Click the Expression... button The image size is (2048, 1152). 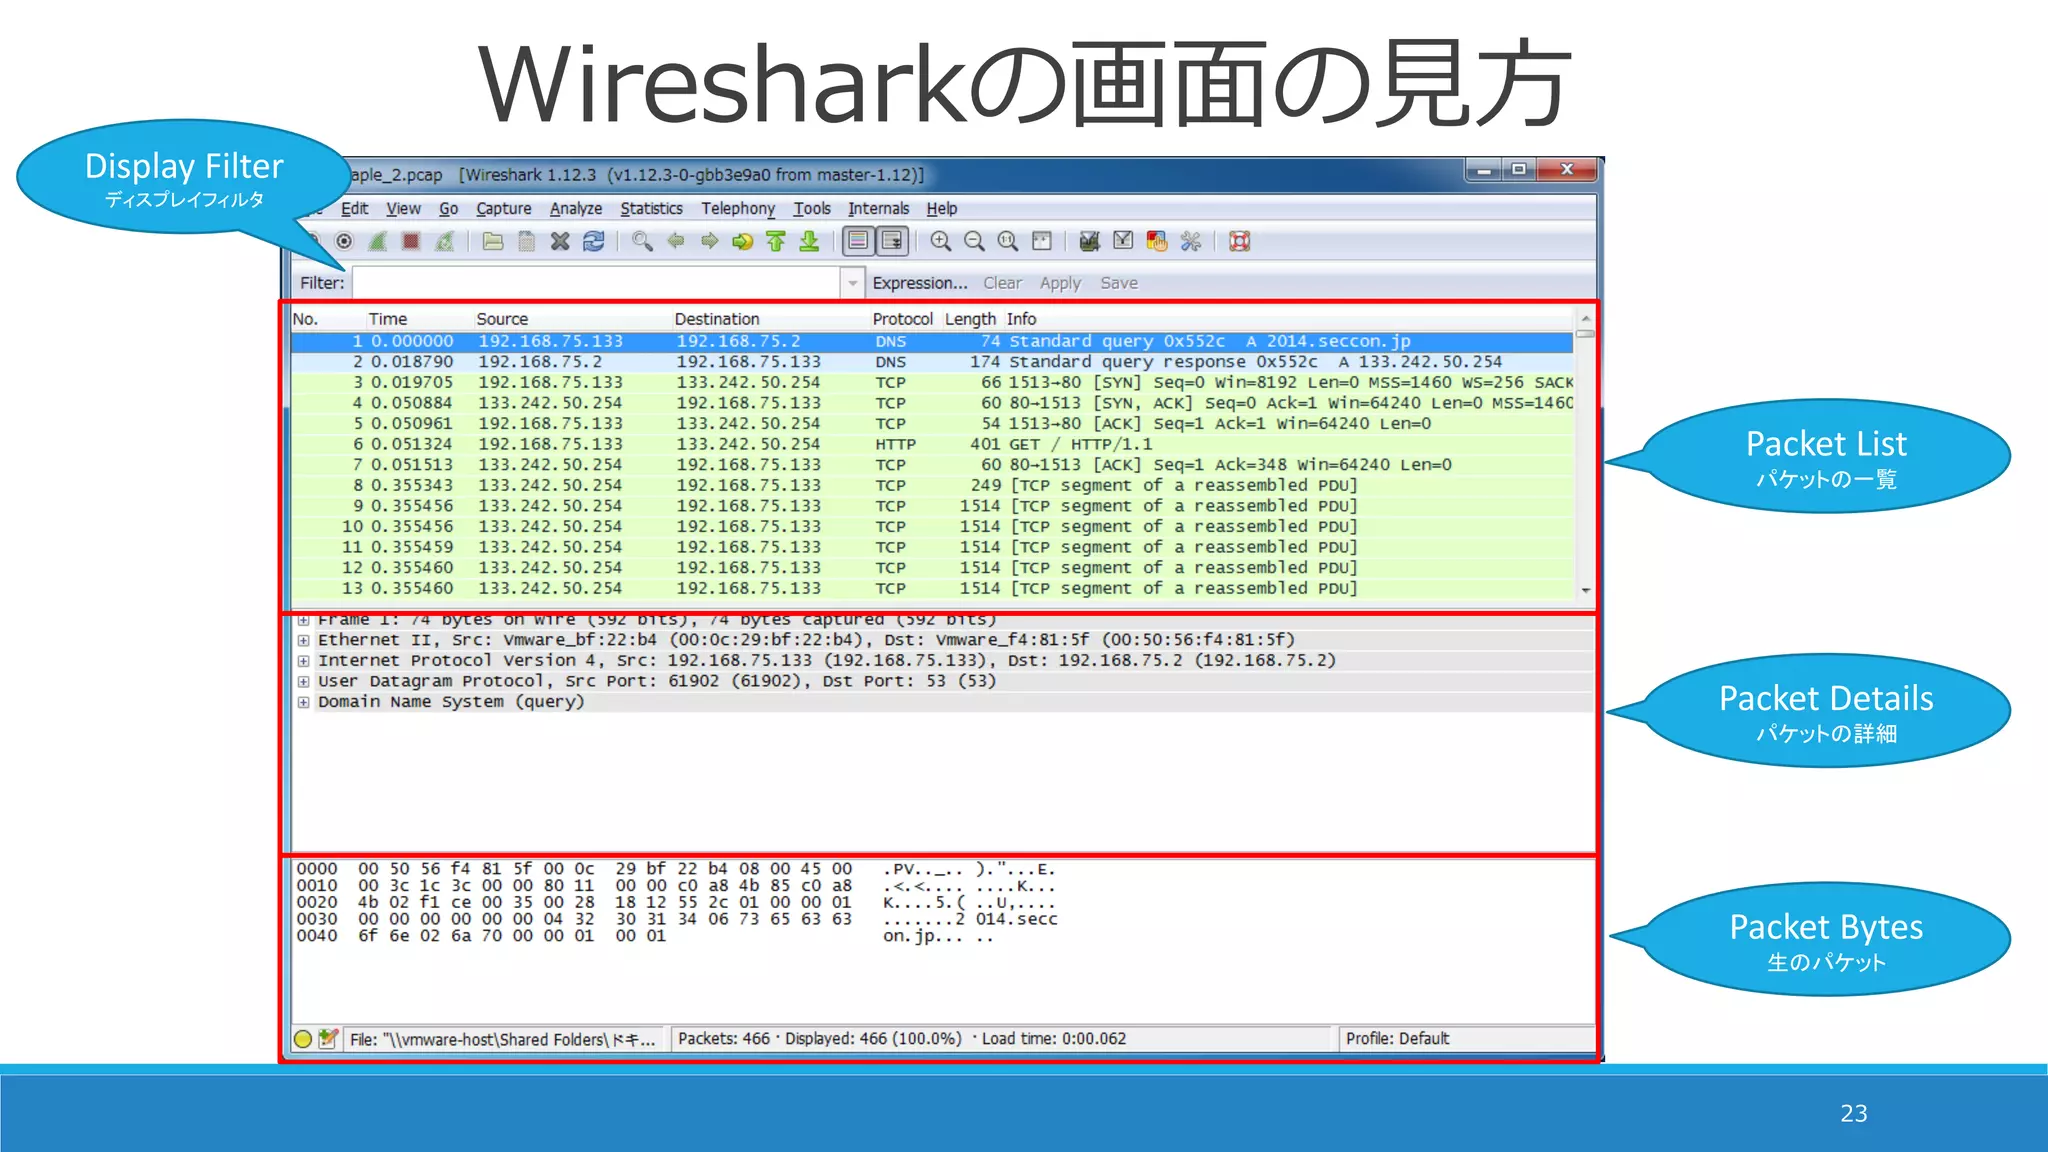coord(920,283)
